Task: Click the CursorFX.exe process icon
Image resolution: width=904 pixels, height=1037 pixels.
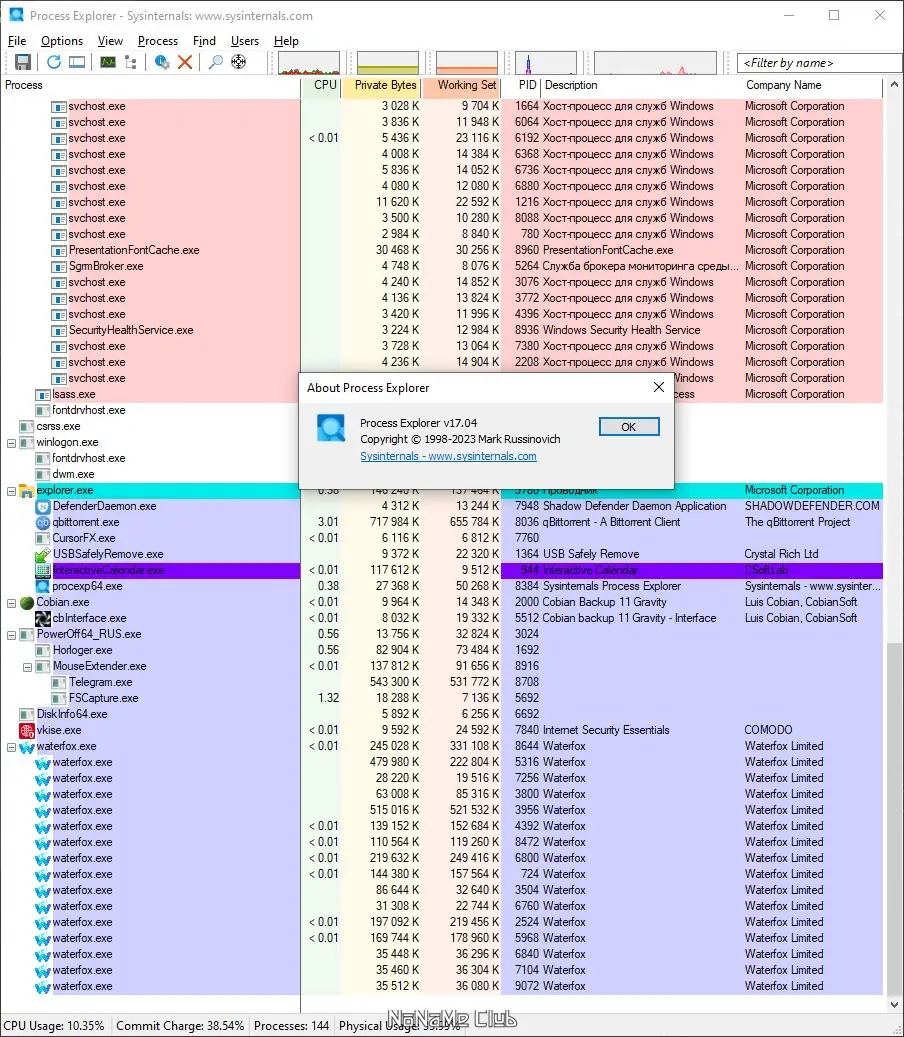Action: click(43, 538)
